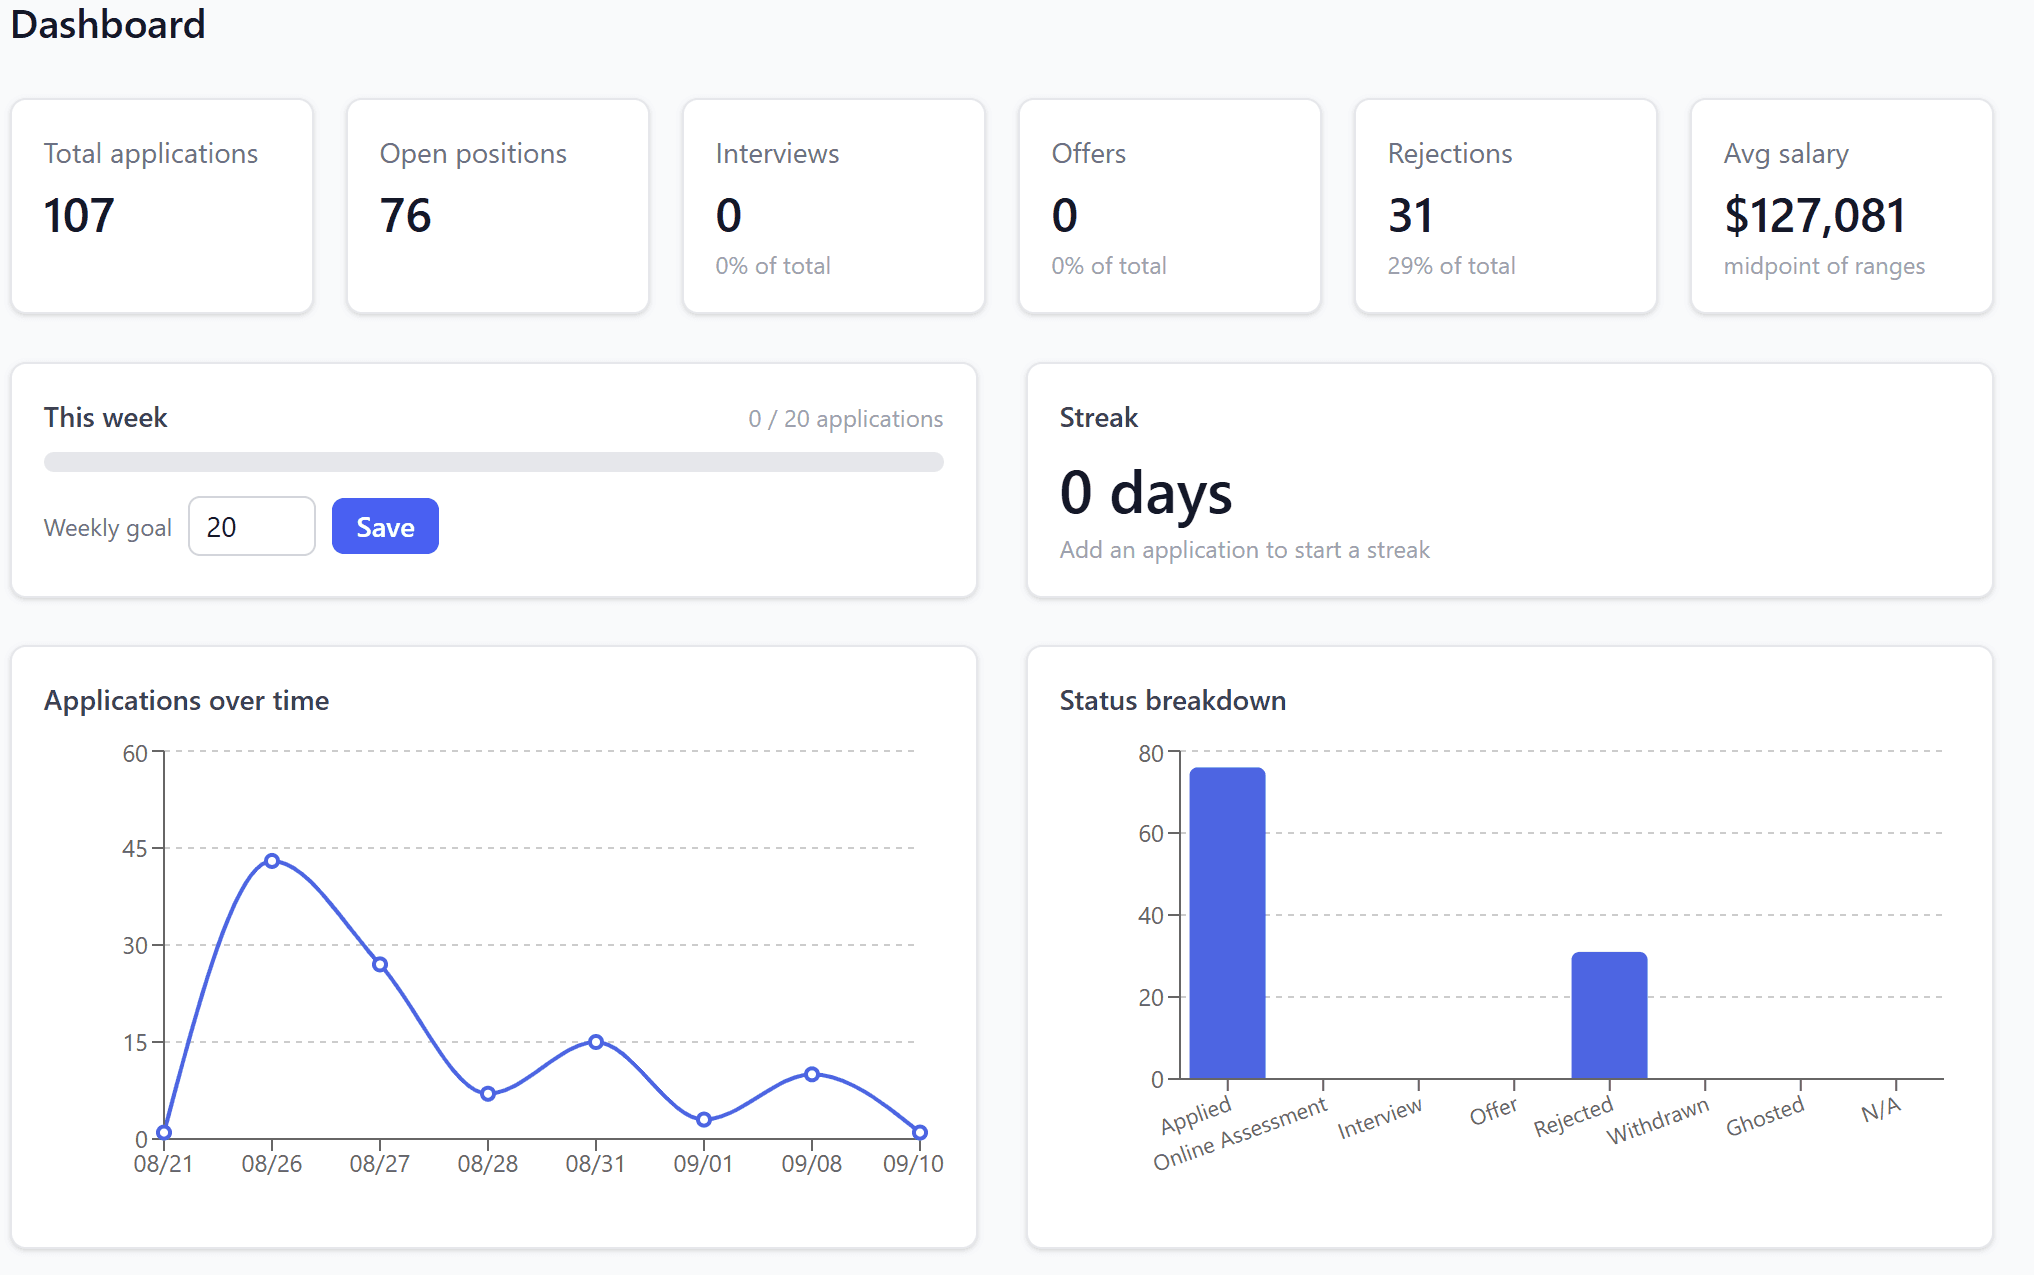This screenshot has height=1275, width=2034.
Task: Click the 'Applications over time' chart title
Action: click(186, 700)
